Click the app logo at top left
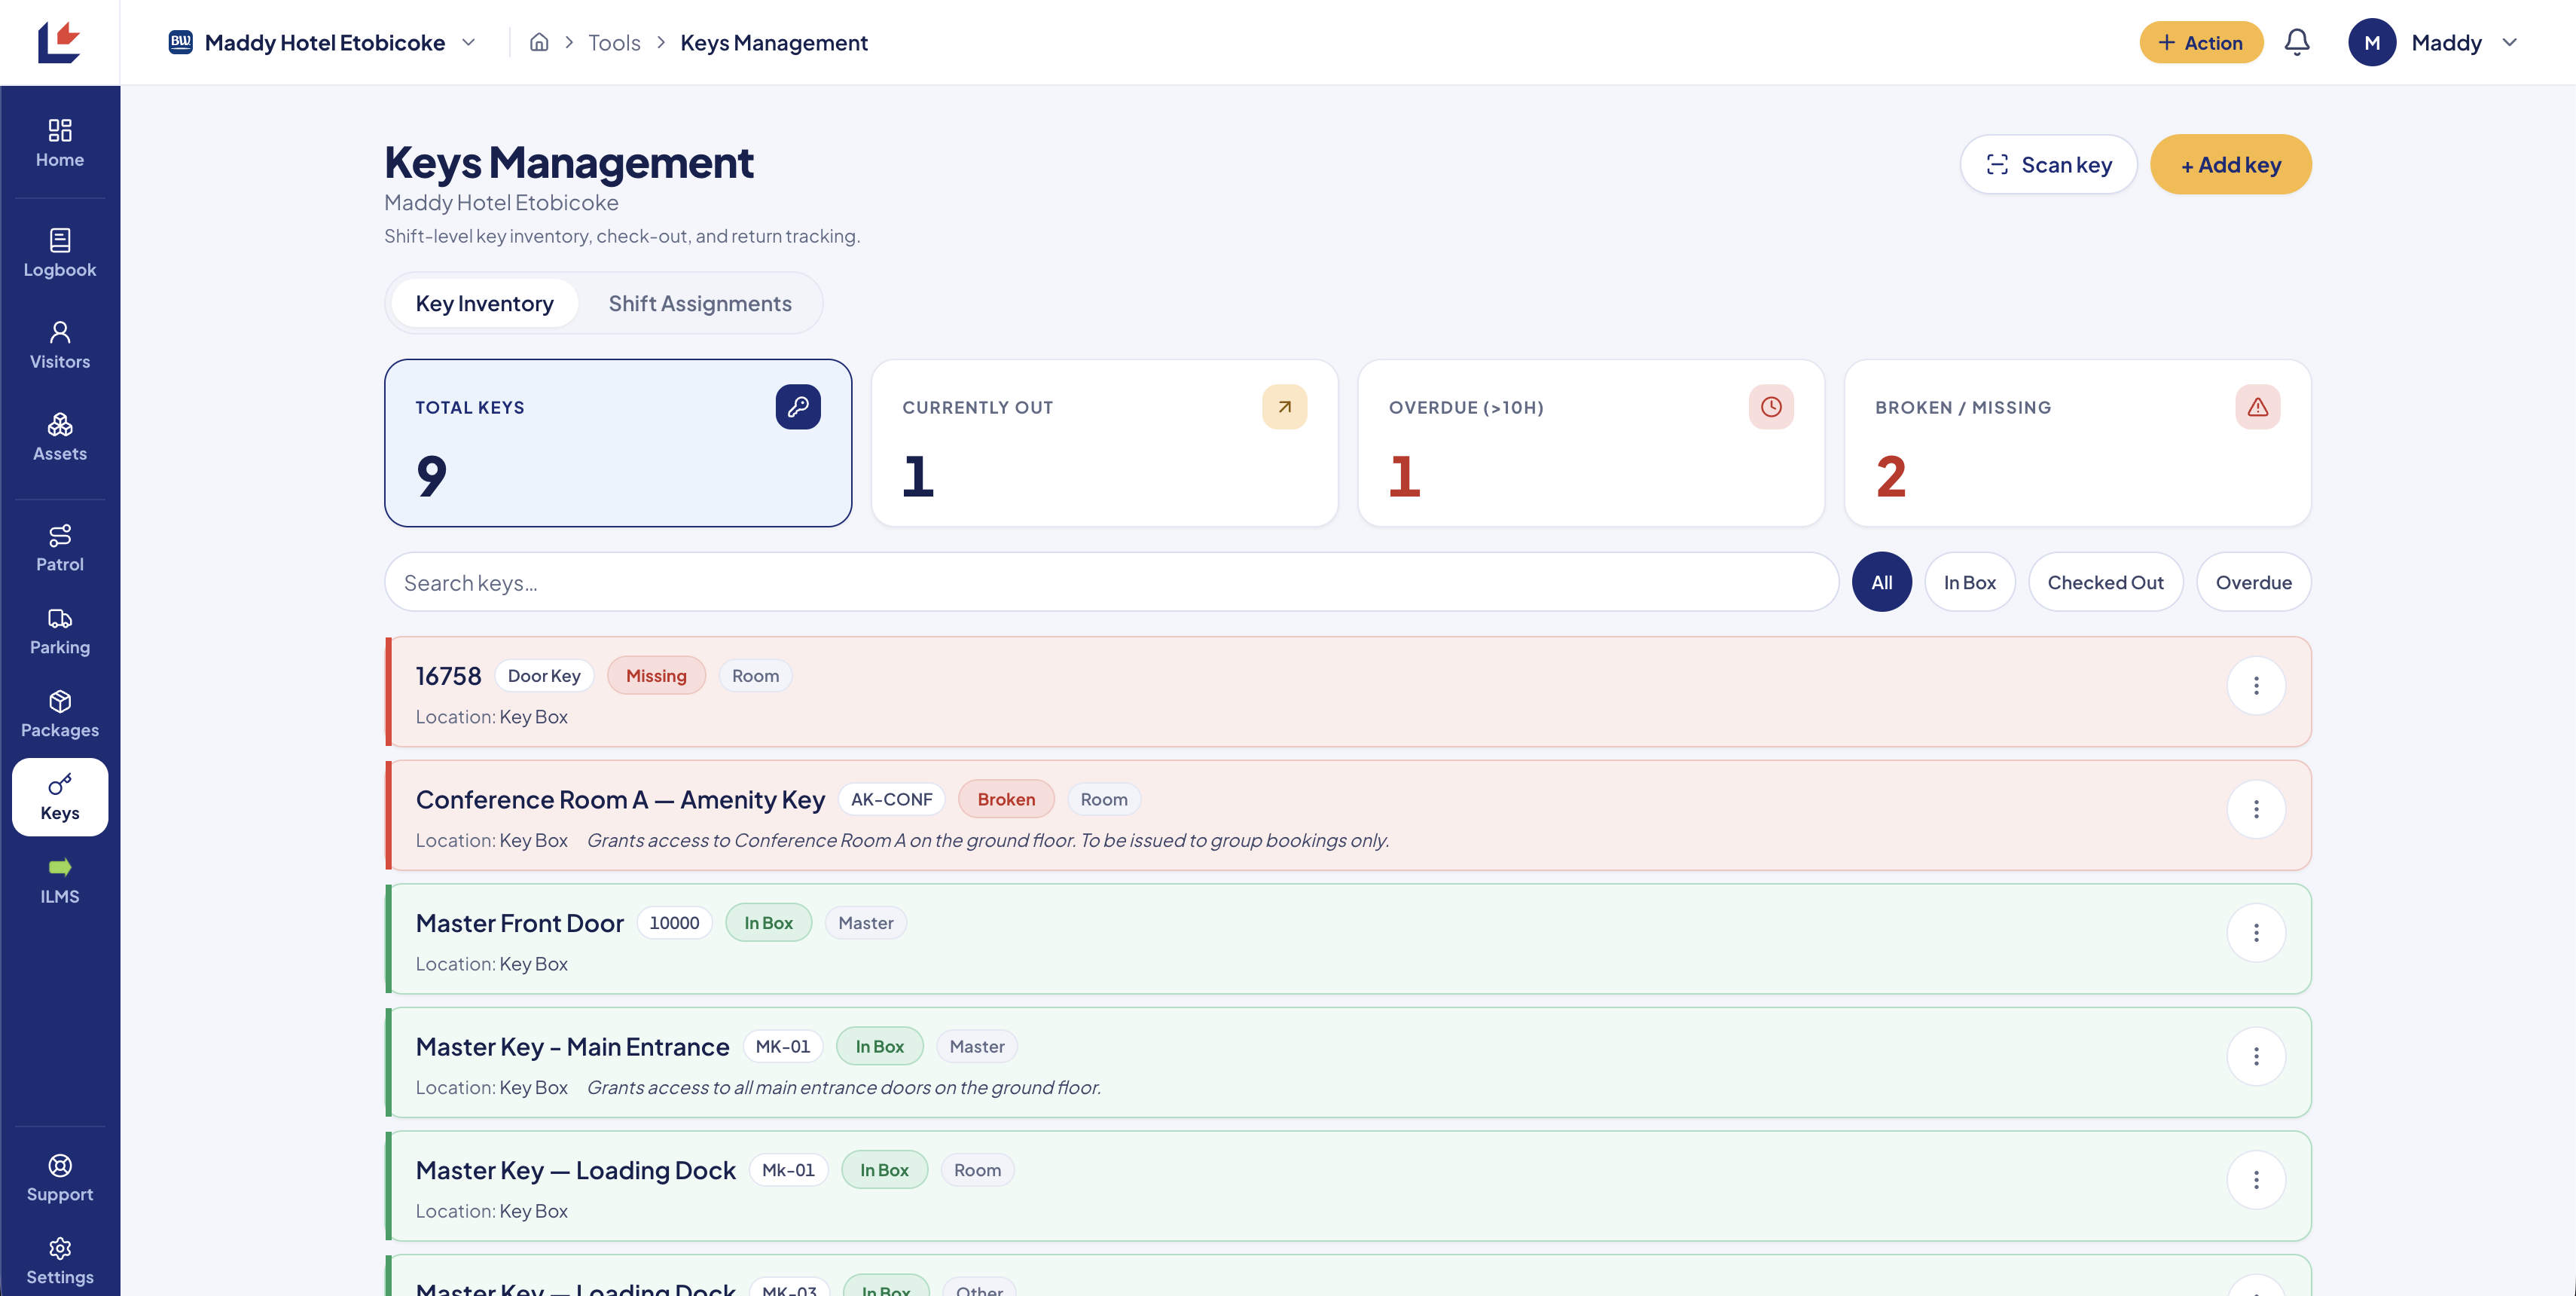This screenshot has height=1296, width=2576. click(59, 42)
